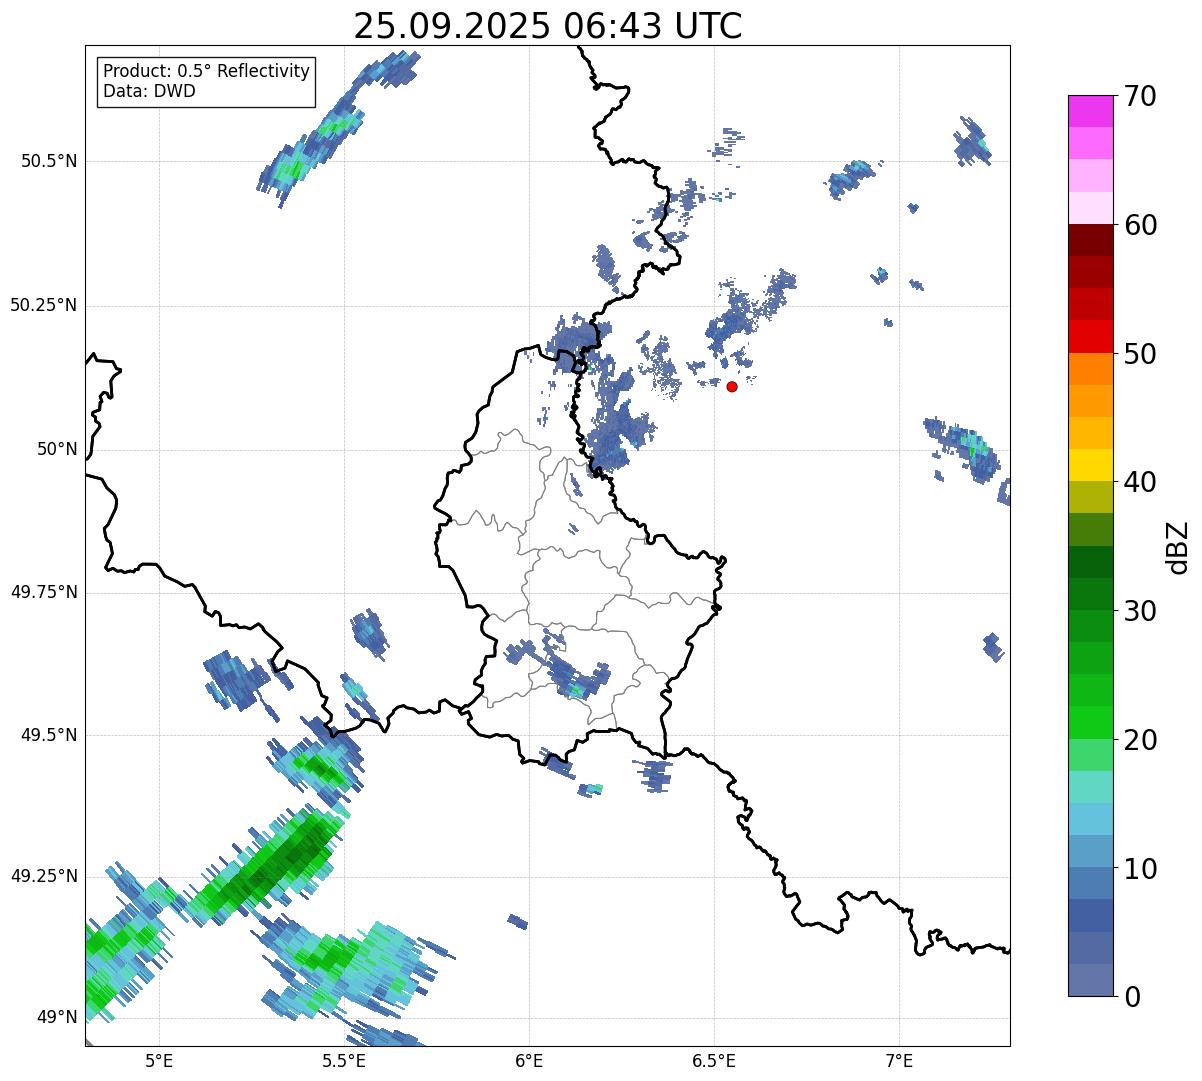Click the colorbar value 60

click(1140, 225)
